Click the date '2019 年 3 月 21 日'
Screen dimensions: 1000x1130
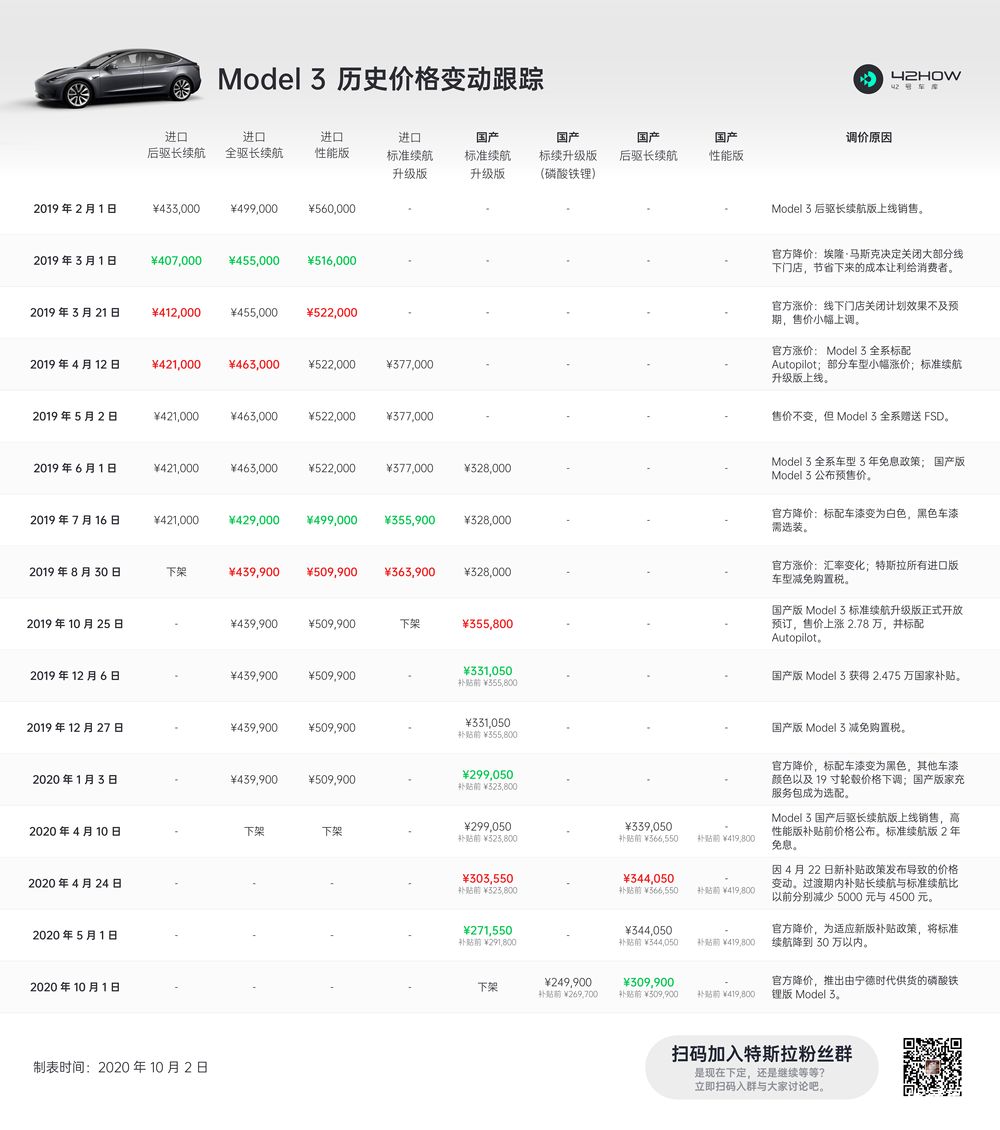click(75, 313)
